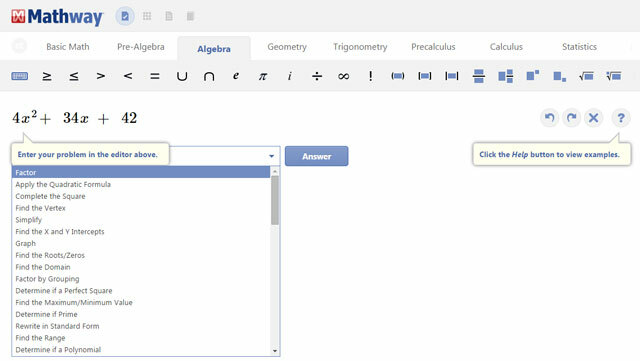Viewport: 640px width, 361px height.
Task: Insert the pi symbol
Action: click(263, 76)
